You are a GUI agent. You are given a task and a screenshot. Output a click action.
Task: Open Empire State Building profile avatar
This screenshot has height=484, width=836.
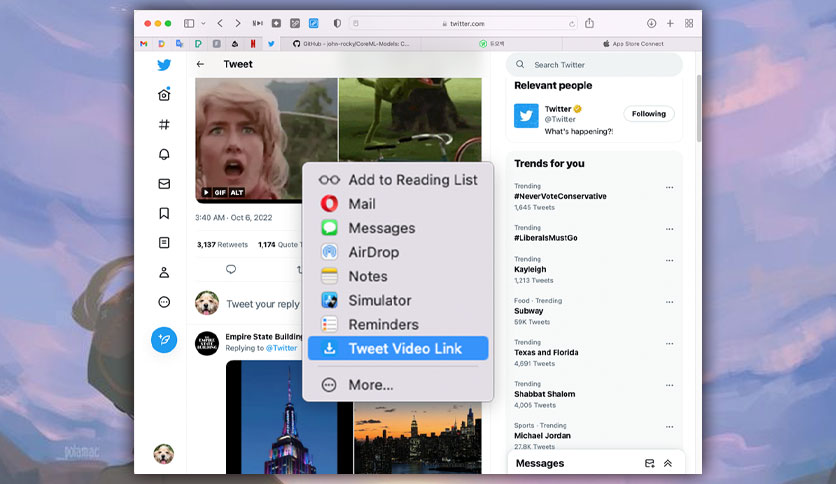click(x=207, y=344)
